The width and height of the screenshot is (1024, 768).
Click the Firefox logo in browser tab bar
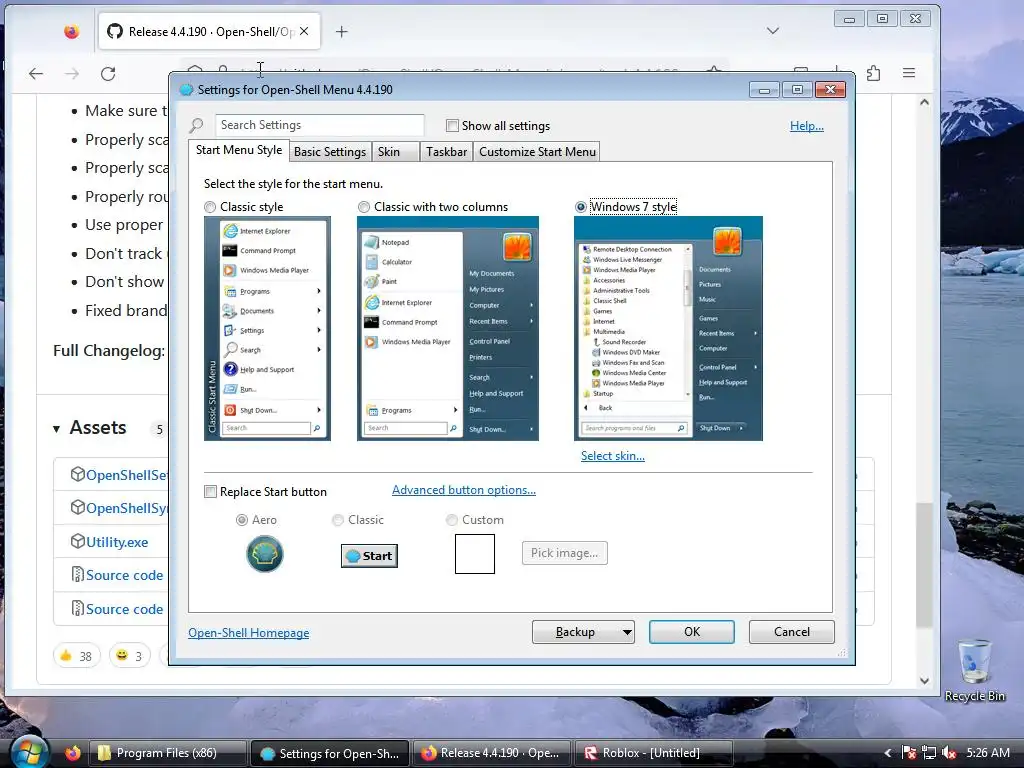point(71,31)
